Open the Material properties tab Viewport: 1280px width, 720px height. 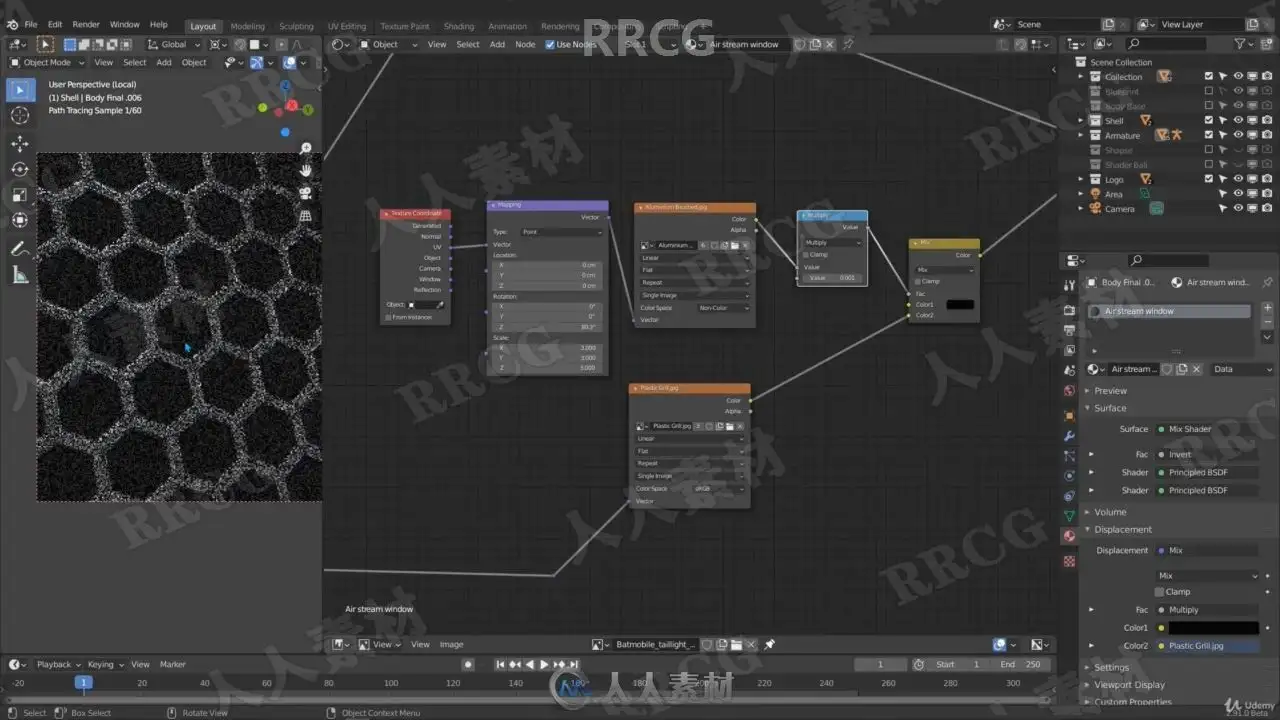[1069, 536]
